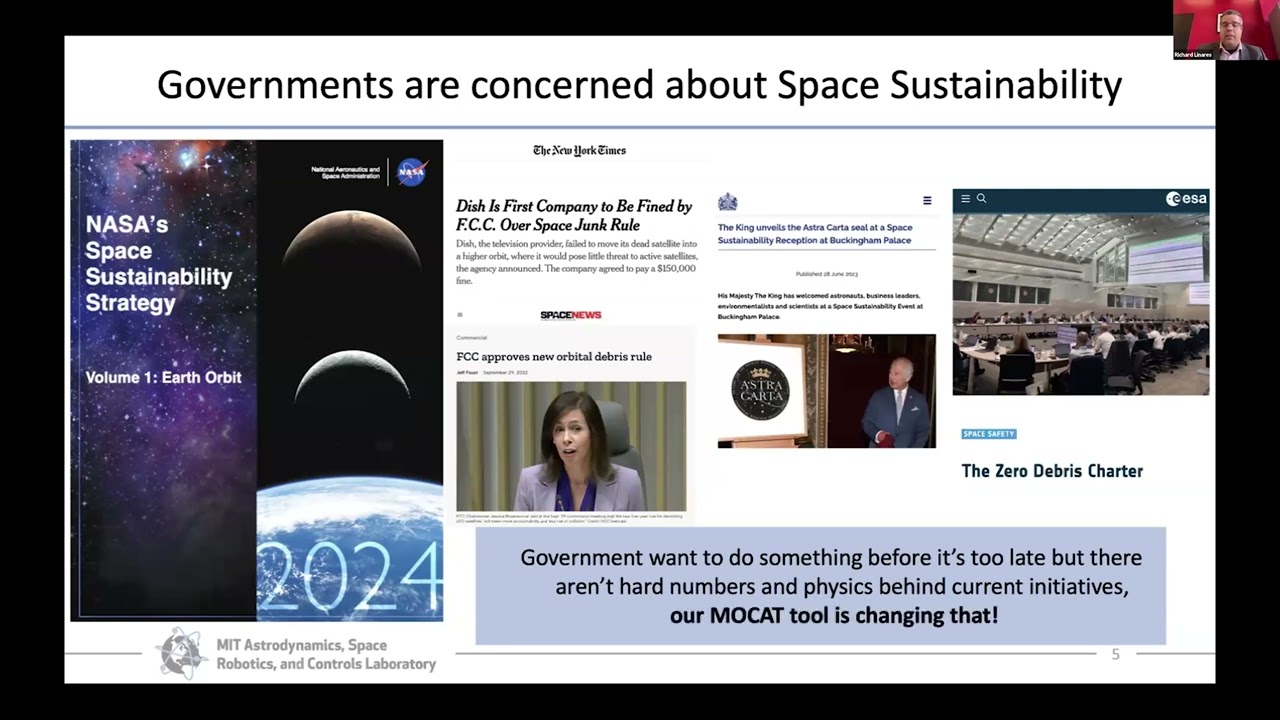This screenshot has width=1280, height=720.
Task: Click the SpaceNews logo
Action: click(x=571, y=315)
